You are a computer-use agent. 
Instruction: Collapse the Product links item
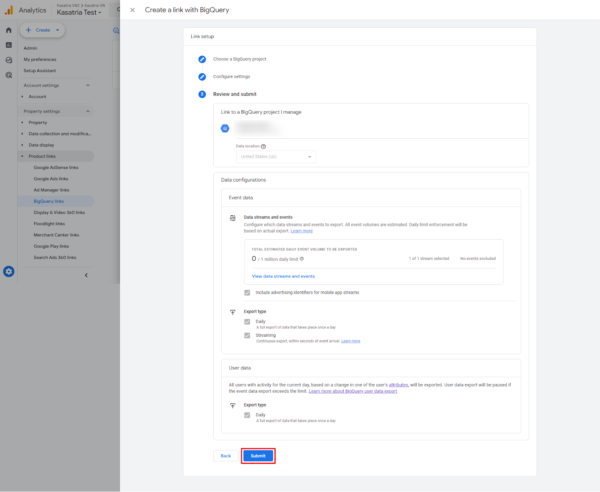click(x=22, y=156)
